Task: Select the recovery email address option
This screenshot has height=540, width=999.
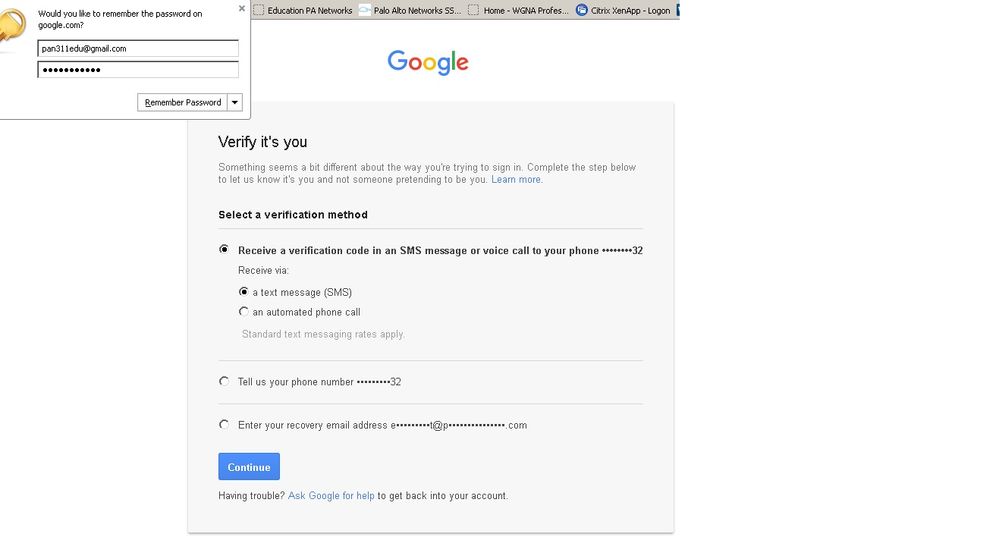Action: coord(224,424)
